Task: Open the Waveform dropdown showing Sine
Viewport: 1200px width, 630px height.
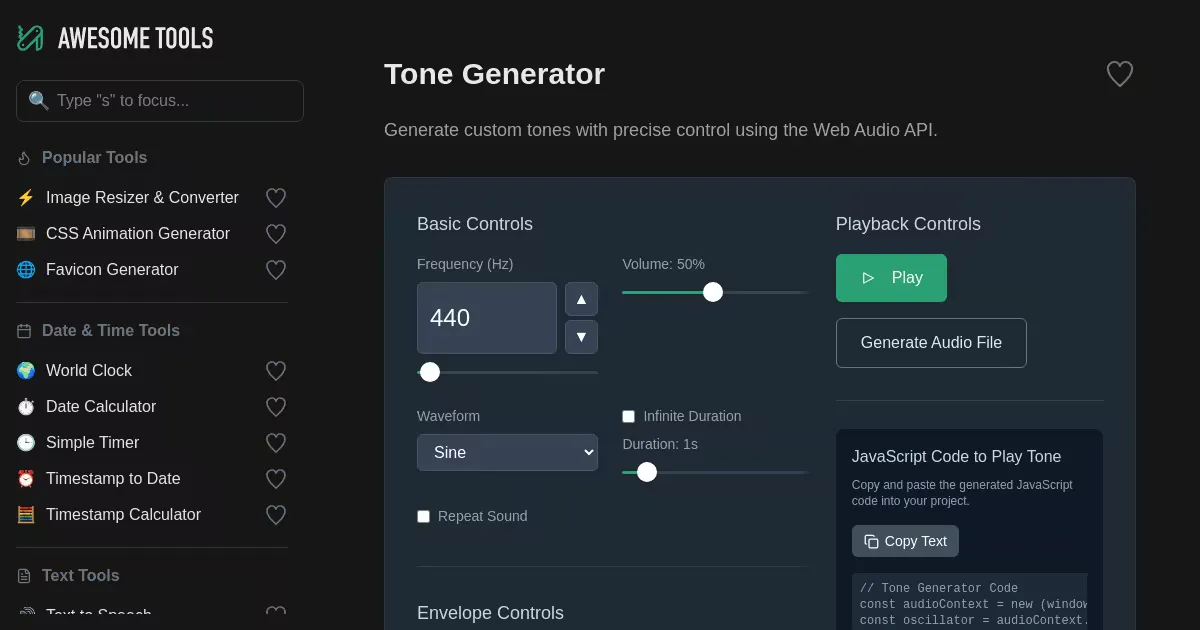Action: tap(507, 452)
